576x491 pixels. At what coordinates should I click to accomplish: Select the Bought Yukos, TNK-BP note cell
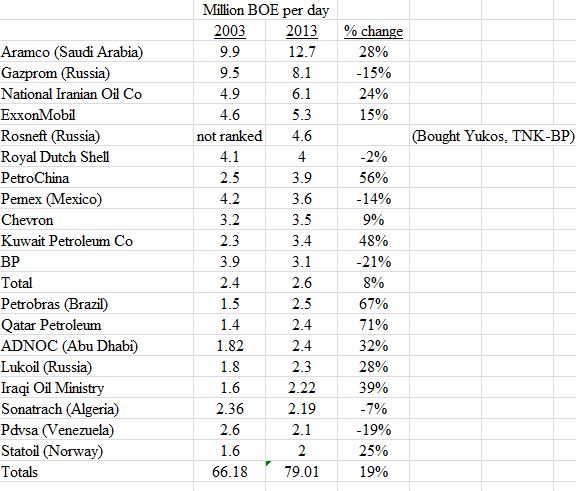tap(493, 136)
